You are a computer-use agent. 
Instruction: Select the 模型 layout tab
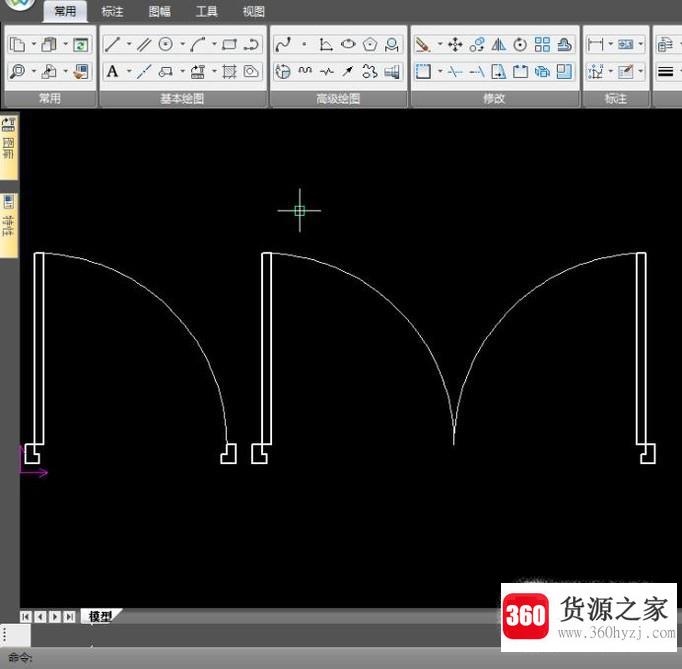[x=100, y=616]
